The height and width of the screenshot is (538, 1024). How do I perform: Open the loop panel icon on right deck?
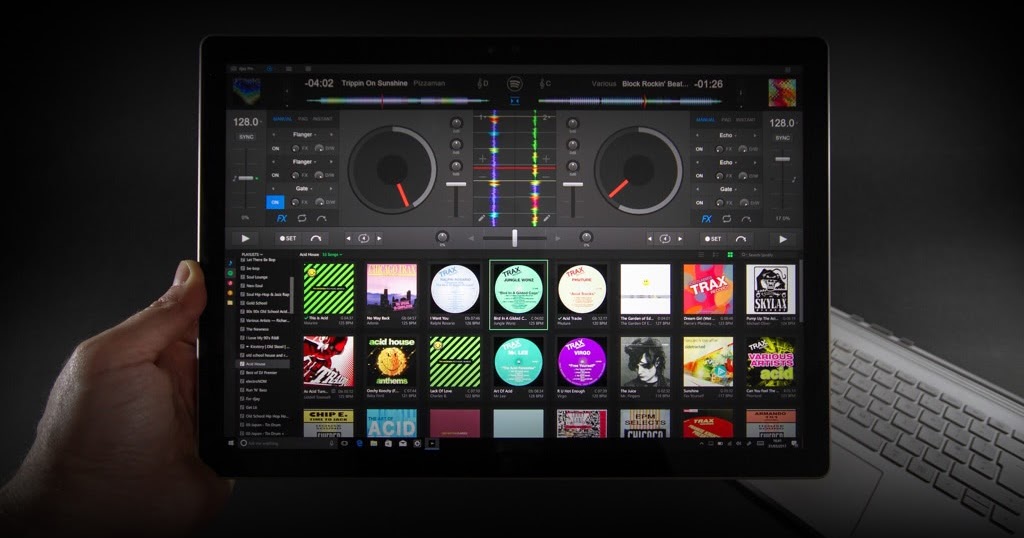pyautogui.click(x=727, y=219)
